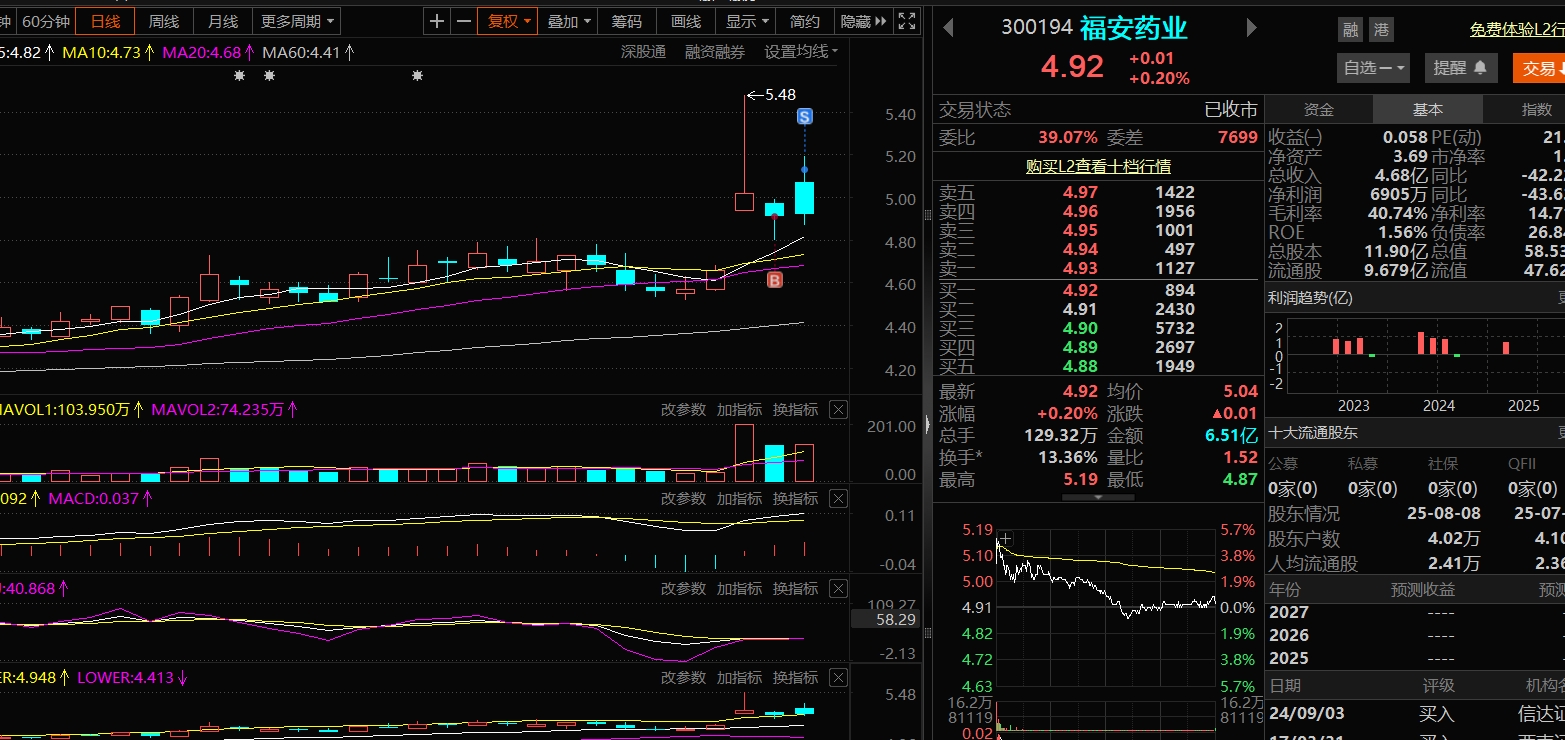Click stock name 福安药业
The height and width of the screenshot is (740, 1565).
[x=1133, y=28]
